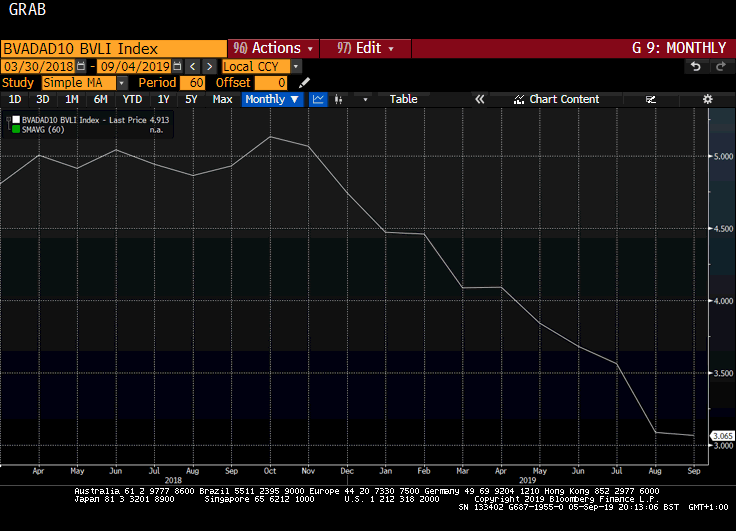Image resolution: width=736 pixels, height=531 pixels.
Task: Open the annotation tool icon beside Chart Content
Action: [651, 99]
